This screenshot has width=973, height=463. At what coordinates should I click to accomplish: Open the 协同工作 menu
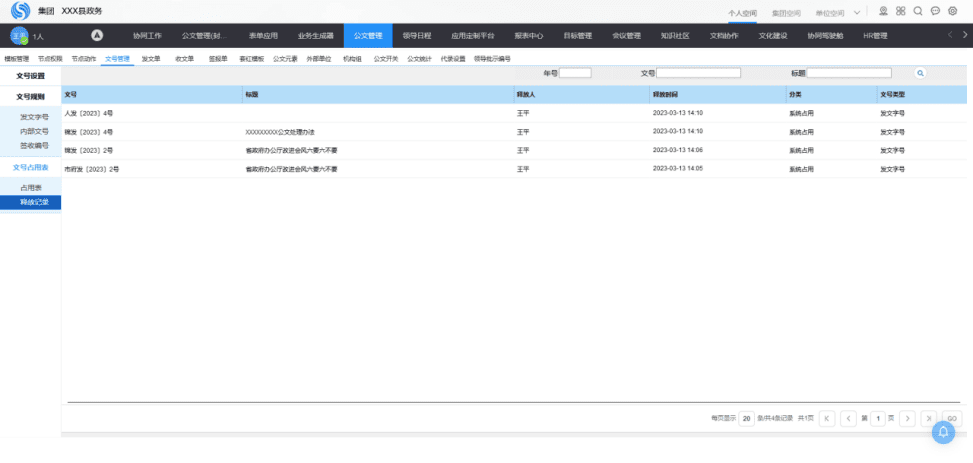tap(147, 36)
